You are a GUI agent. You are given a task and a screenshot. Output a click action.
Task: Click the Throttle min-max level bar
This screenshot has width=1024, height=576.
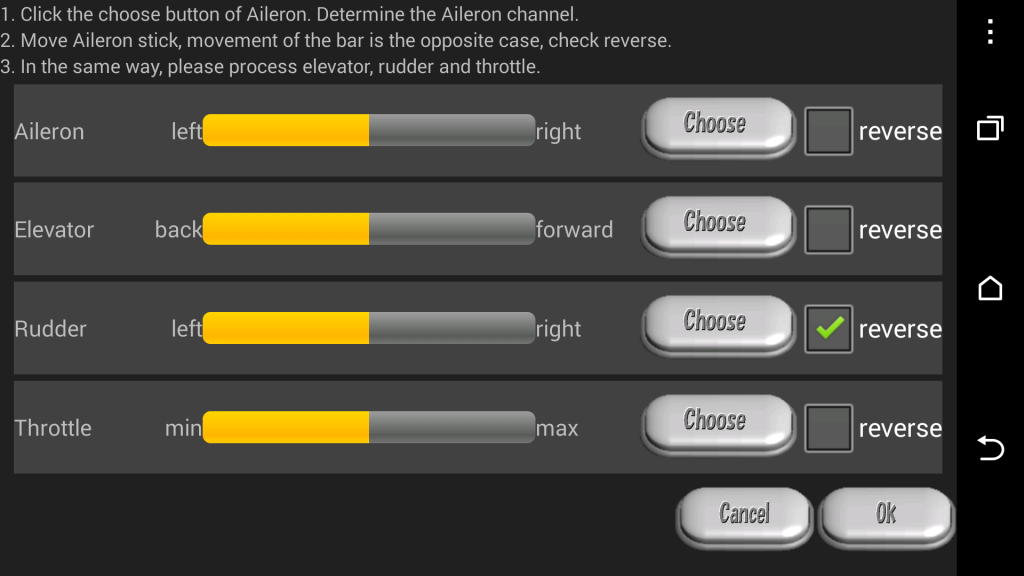point(369,427)
